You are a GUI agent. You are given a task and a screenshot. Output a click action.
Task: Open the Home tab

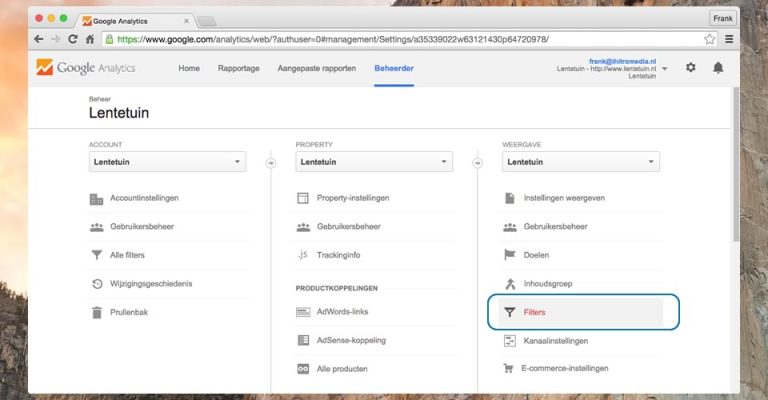(188, 68)
